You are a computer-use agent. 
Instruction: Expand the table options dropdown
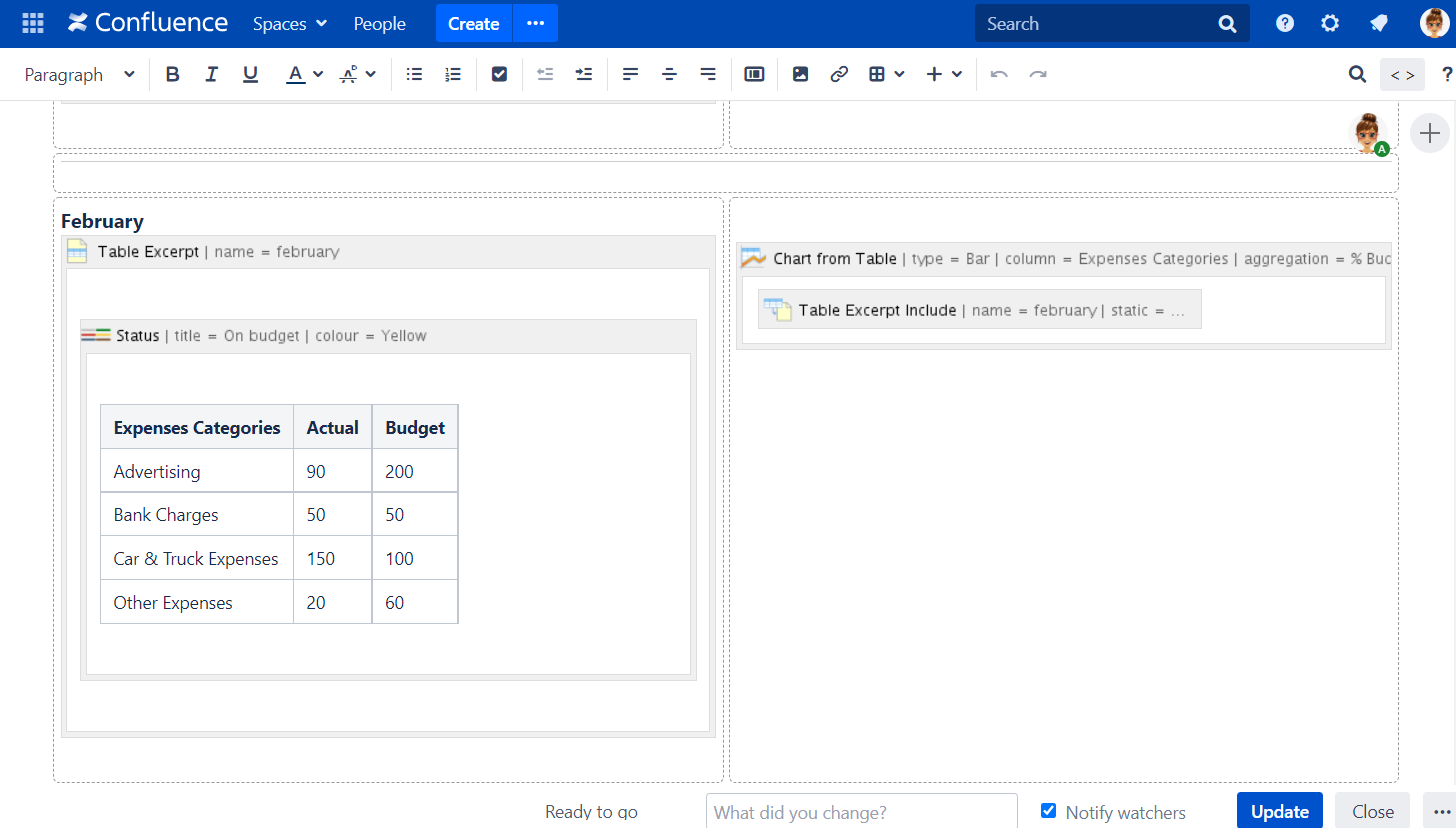click(886, 74)
